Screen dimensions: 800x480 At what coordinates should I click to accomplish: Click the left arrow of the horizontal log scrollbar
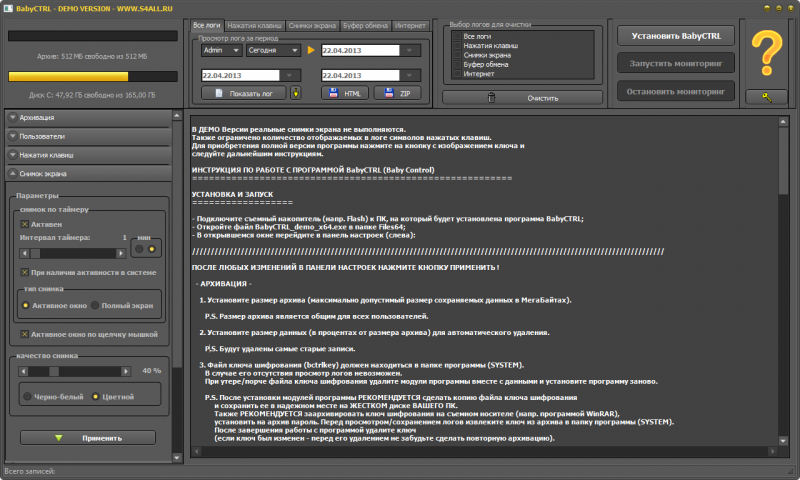pos(196,451)
